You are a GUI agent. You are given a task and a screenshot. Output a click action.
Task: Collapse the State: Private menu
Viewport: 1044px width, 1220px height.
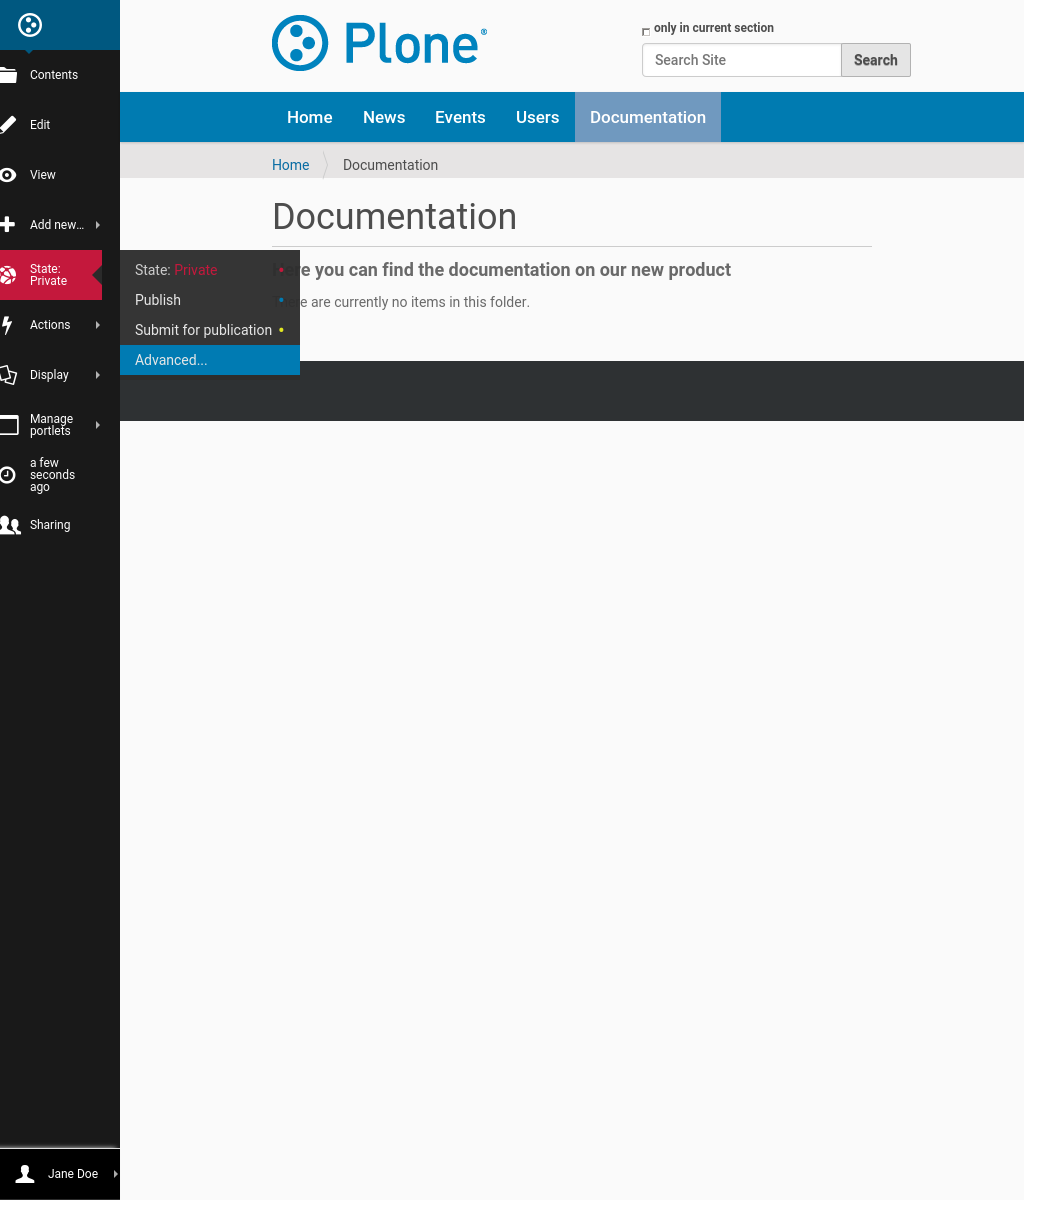[x=50, y=275]
